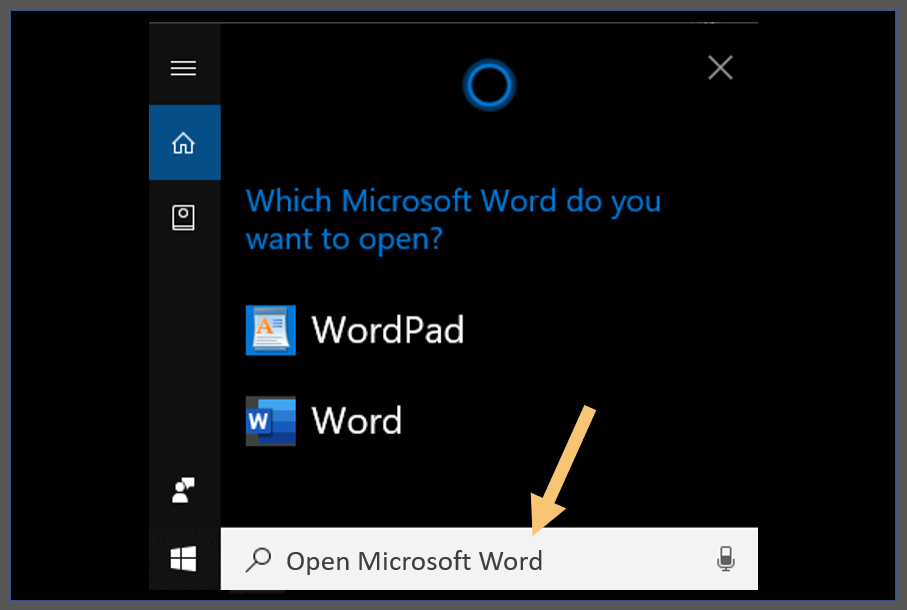907x610 pixels.
Task: Open WordPad from the results list
Action: coord(388,330)
